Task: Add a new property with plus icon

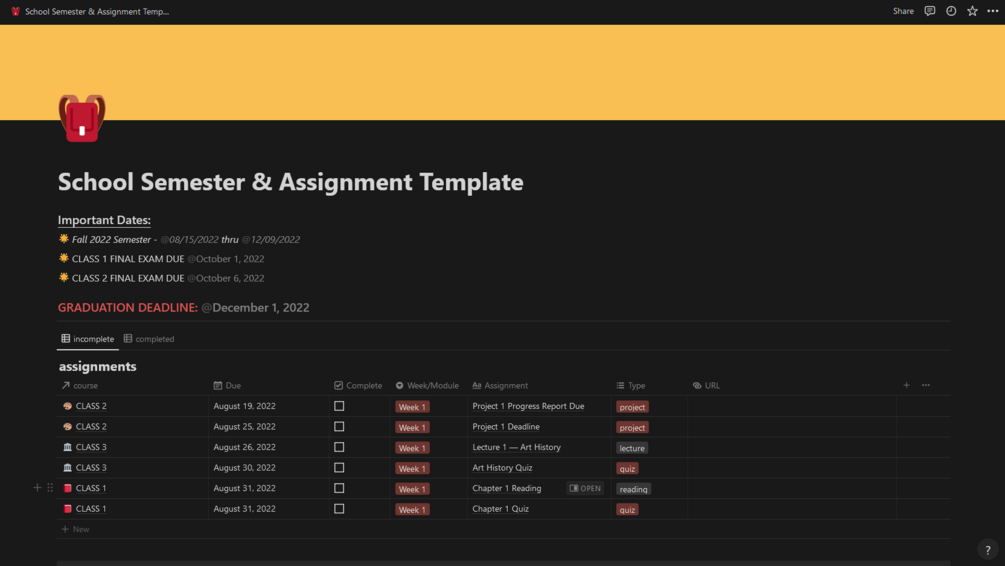Action: pyautogui.click(x=906, y=385)
